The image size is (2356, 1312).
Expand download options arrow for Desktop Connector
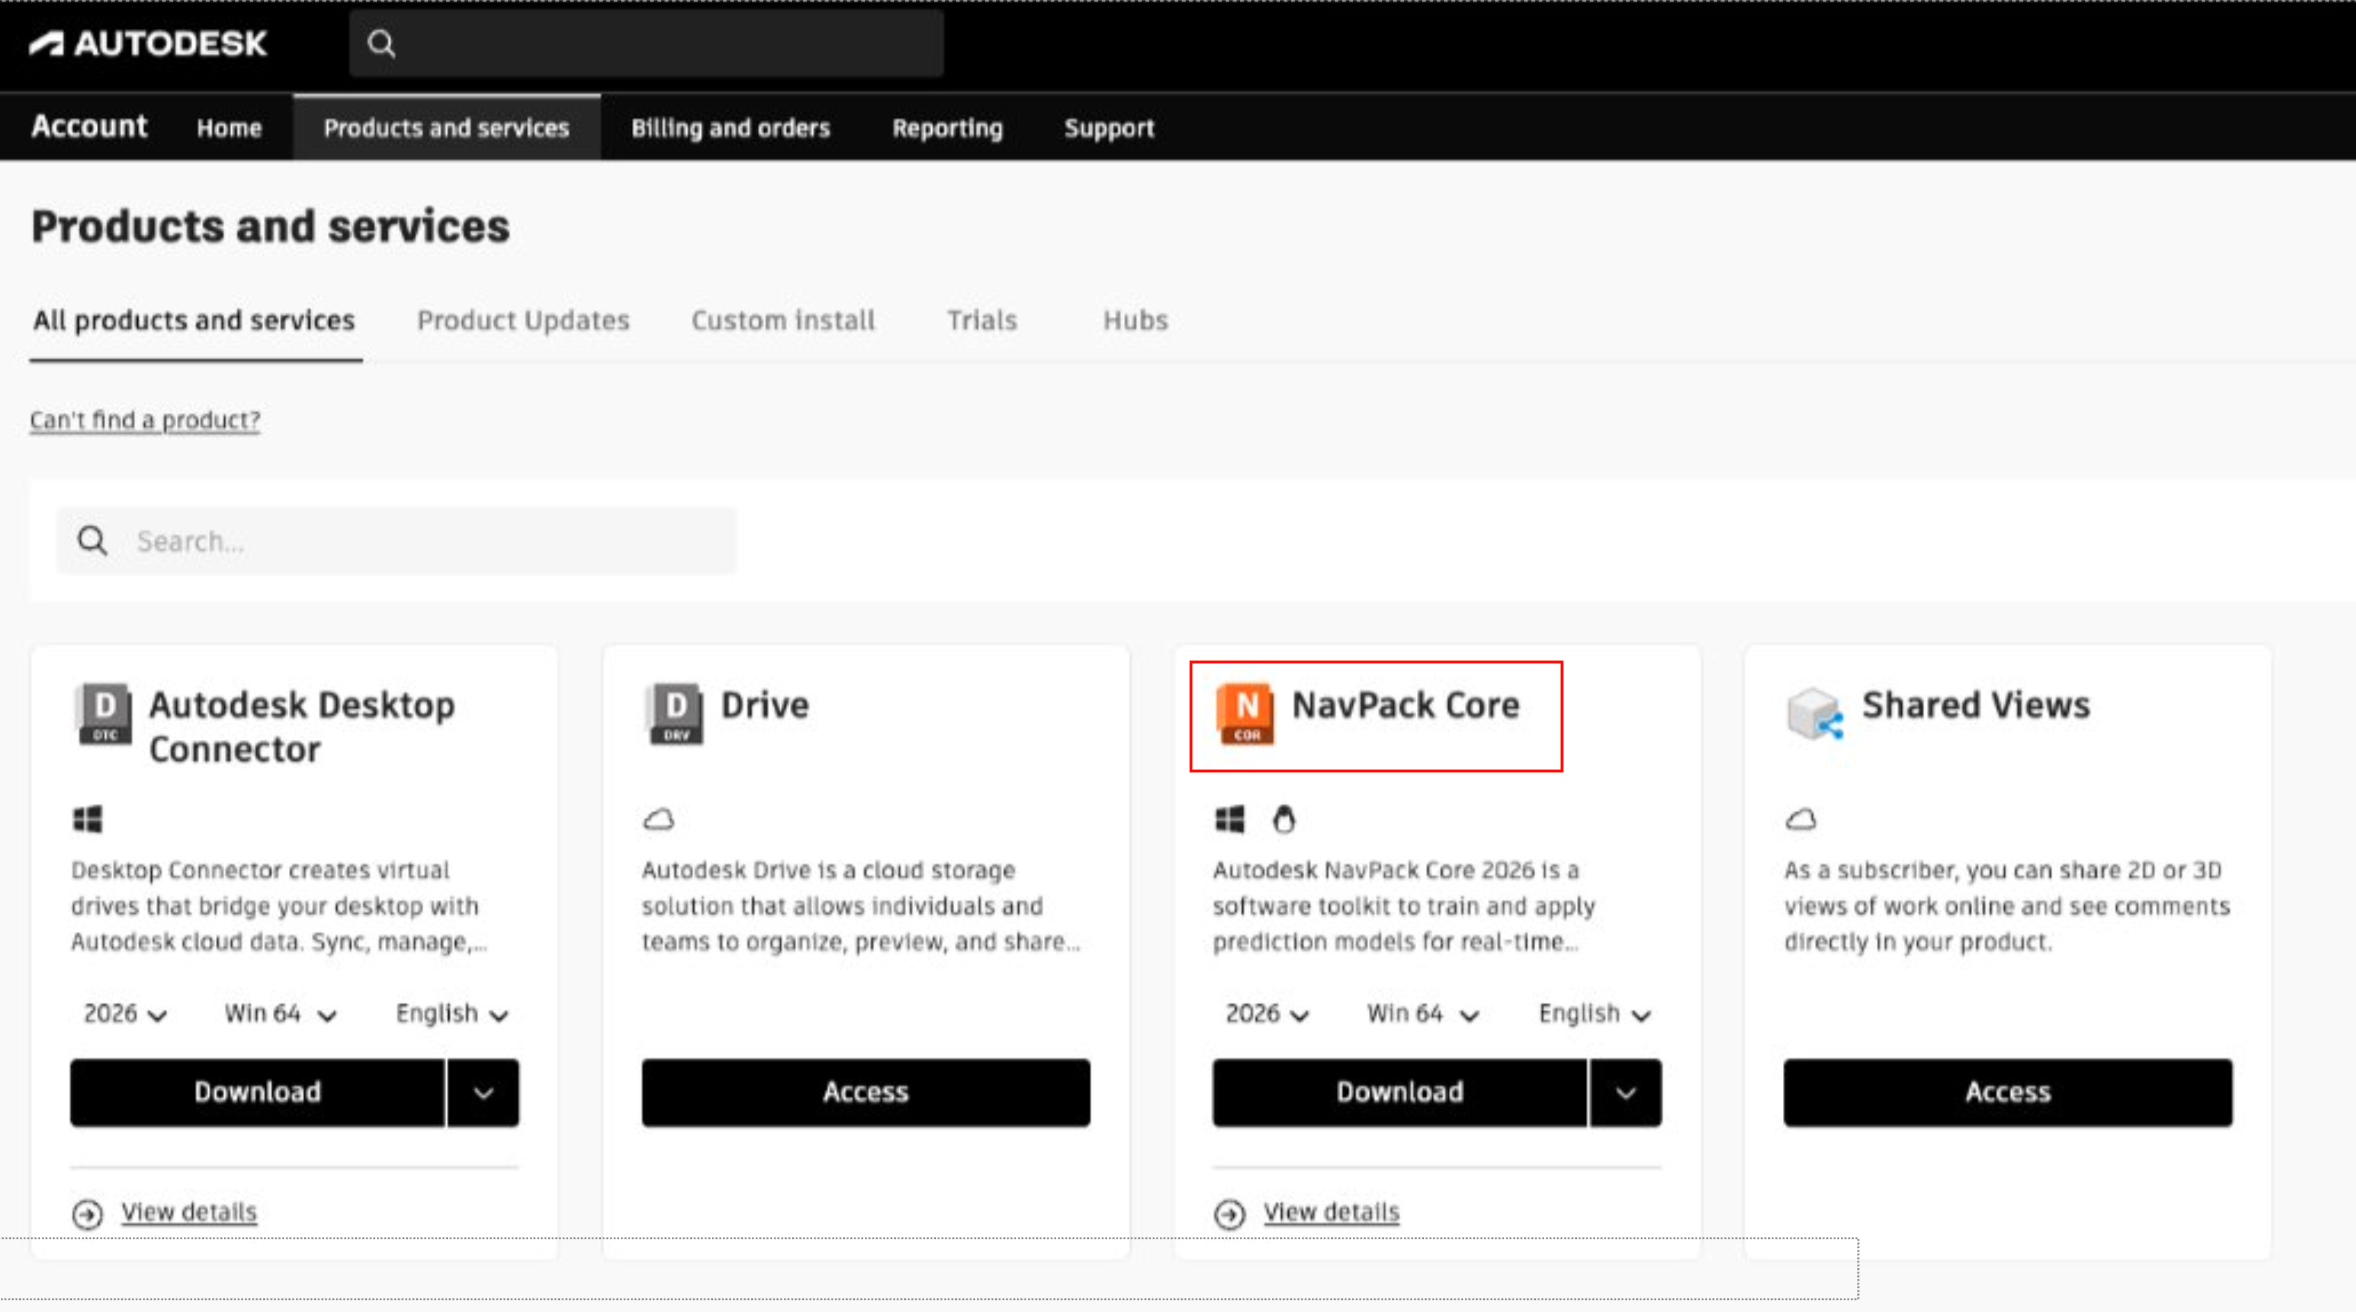click(x=483, y=1093)
